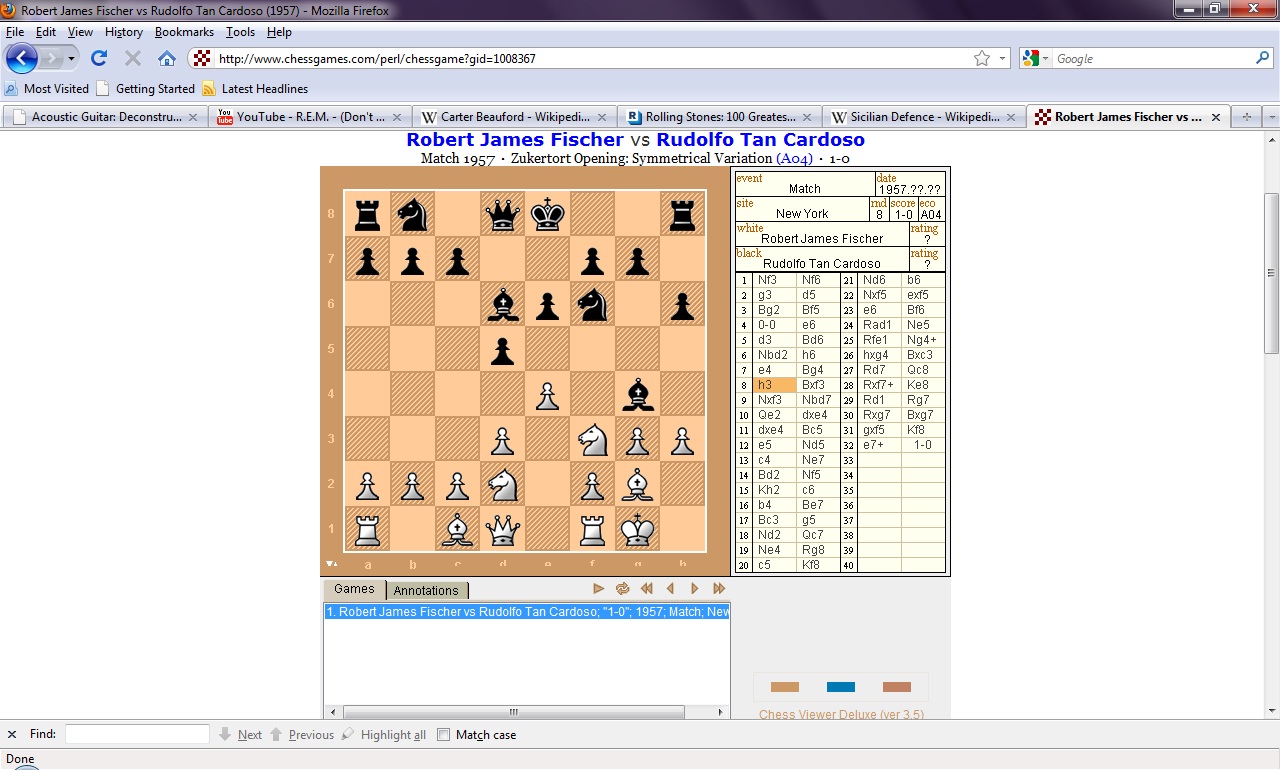Open the Robert James Fischer player link
1280x770 pixels.
pos(515,140)
